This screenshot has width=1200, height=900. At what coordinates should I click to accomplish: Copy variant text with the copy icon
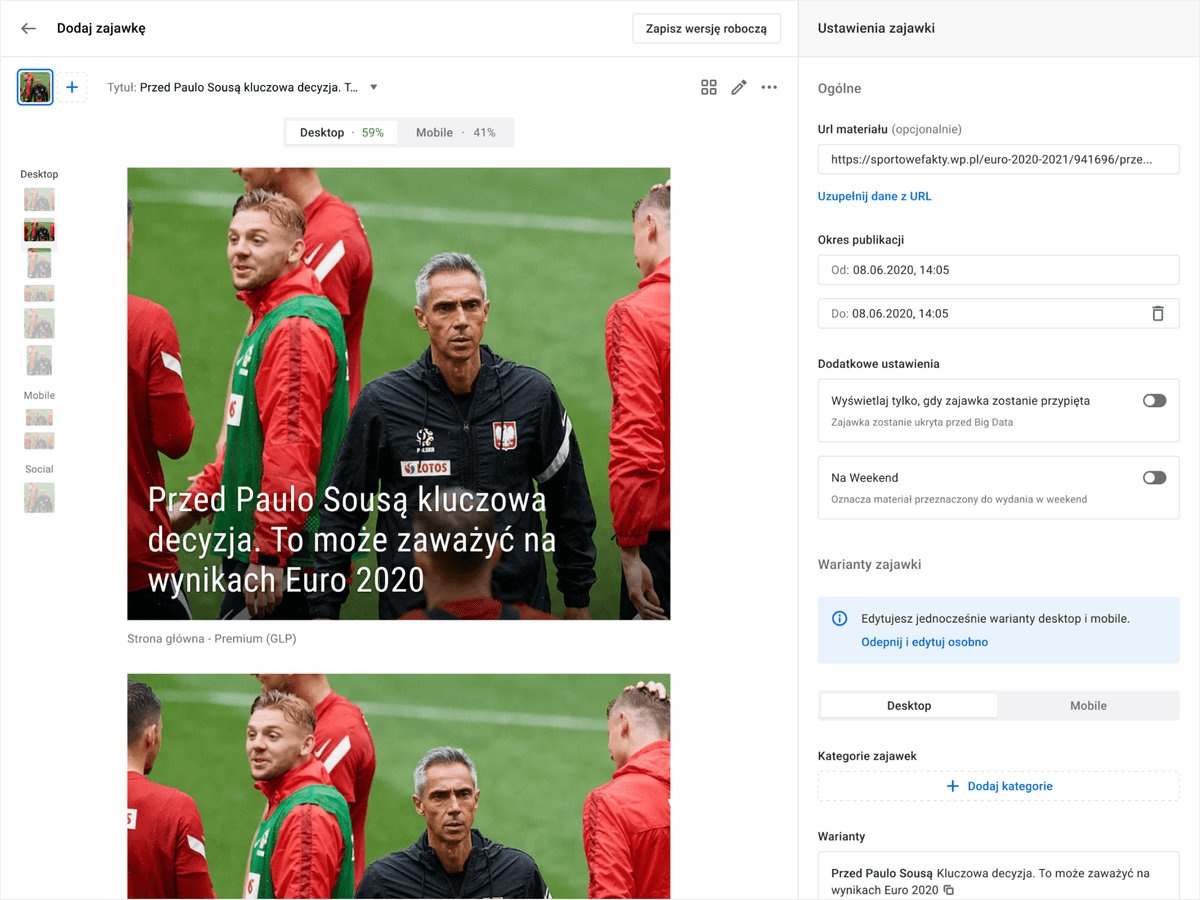tap(949, 890)
